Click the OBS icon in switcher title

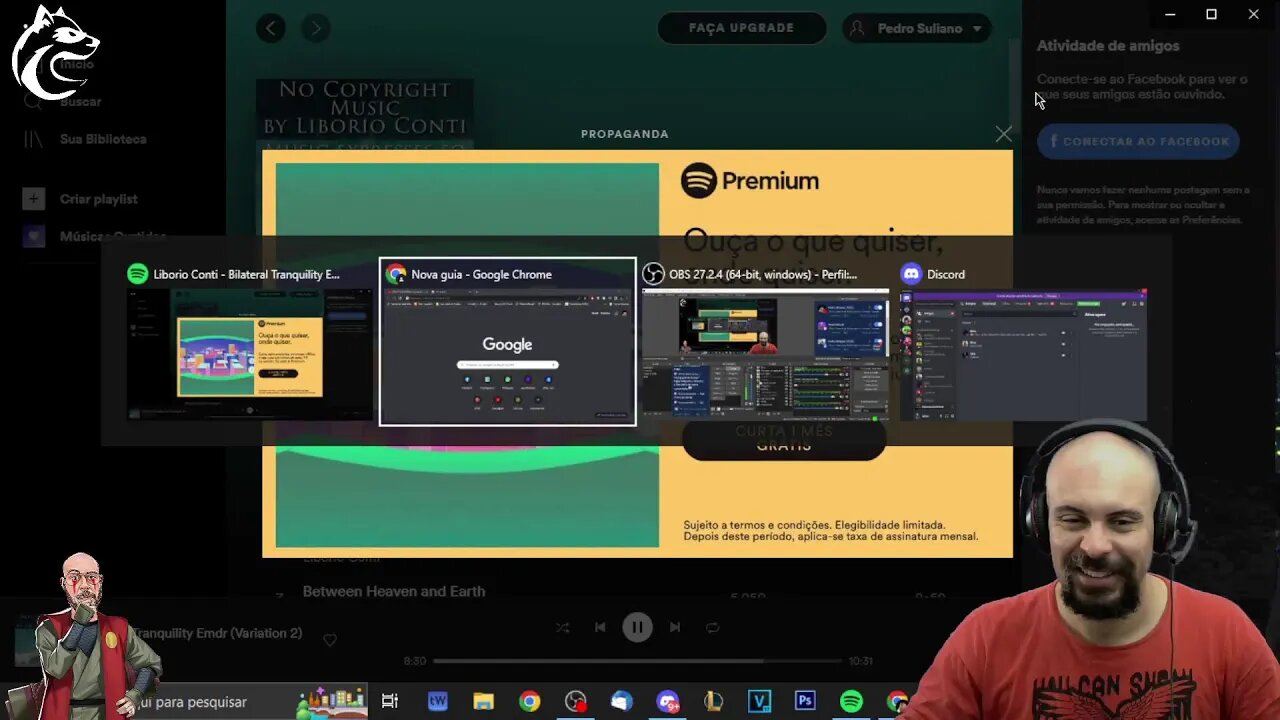click(x=653, y=274)
